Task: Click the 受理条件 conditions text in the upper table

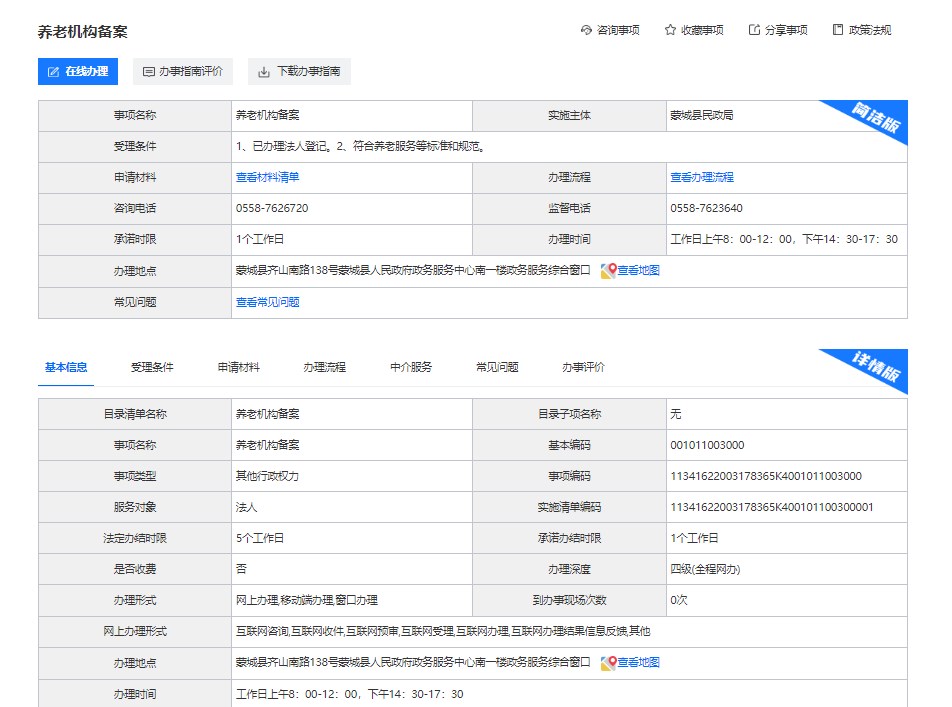Action: click(x=361, y=146)
